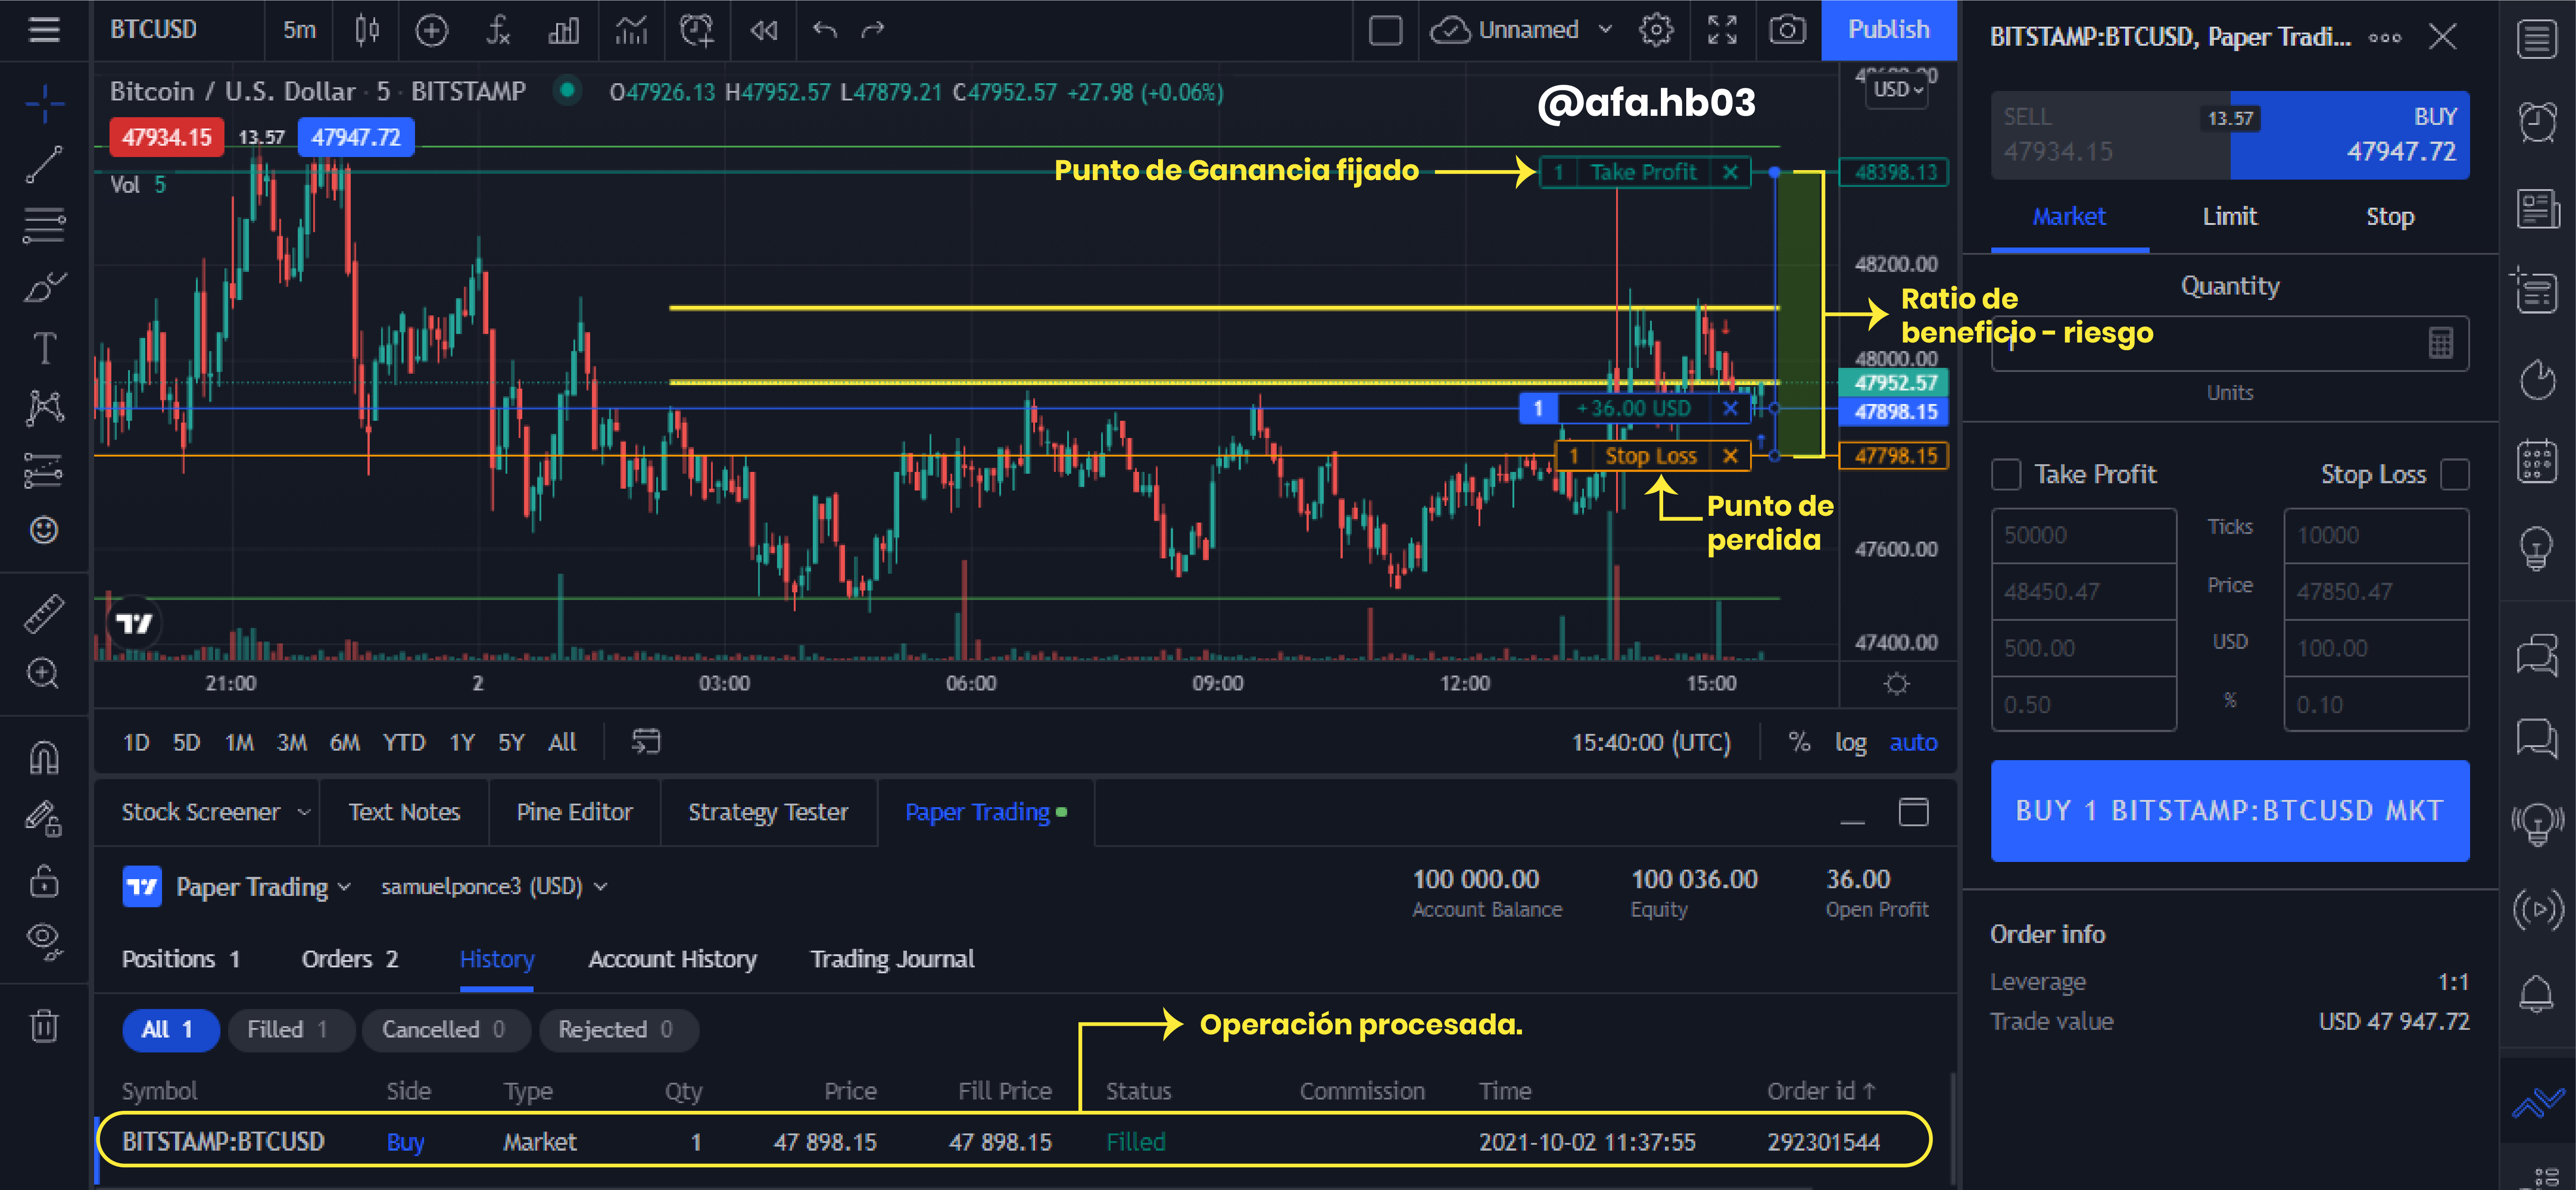Toggle log scale on price axis
This screenshot has height=1190, width=2576.
(x=1850, y=742)
